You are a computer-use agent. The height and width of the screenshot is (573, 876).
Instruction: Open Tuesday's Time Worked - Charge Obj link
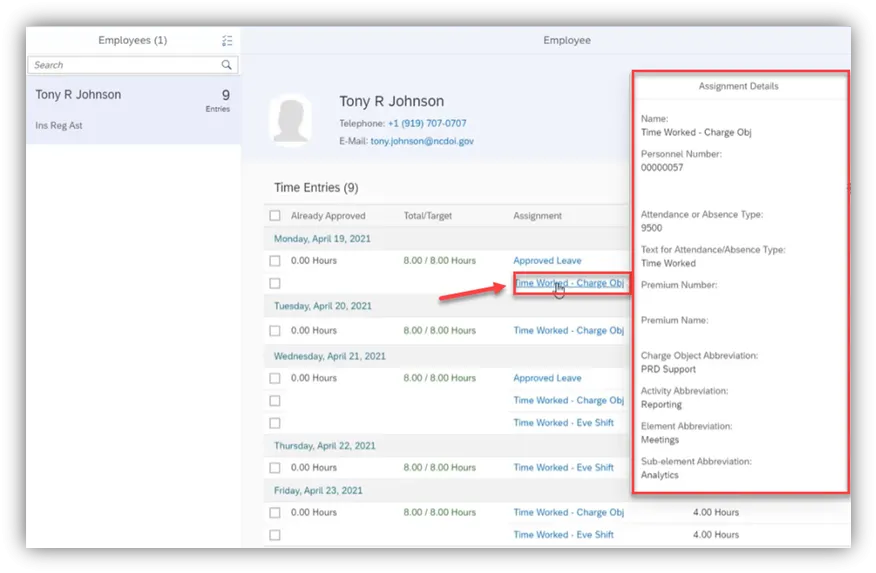568,331
